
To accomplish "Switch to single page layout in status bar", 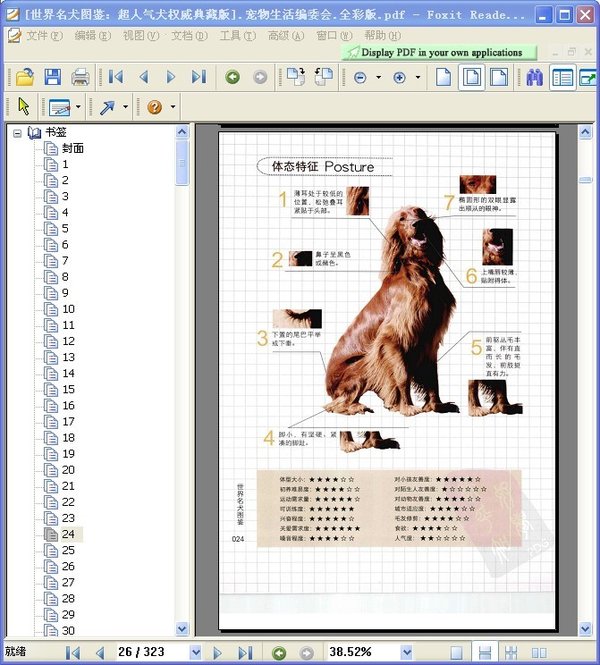I will (456, 653).
